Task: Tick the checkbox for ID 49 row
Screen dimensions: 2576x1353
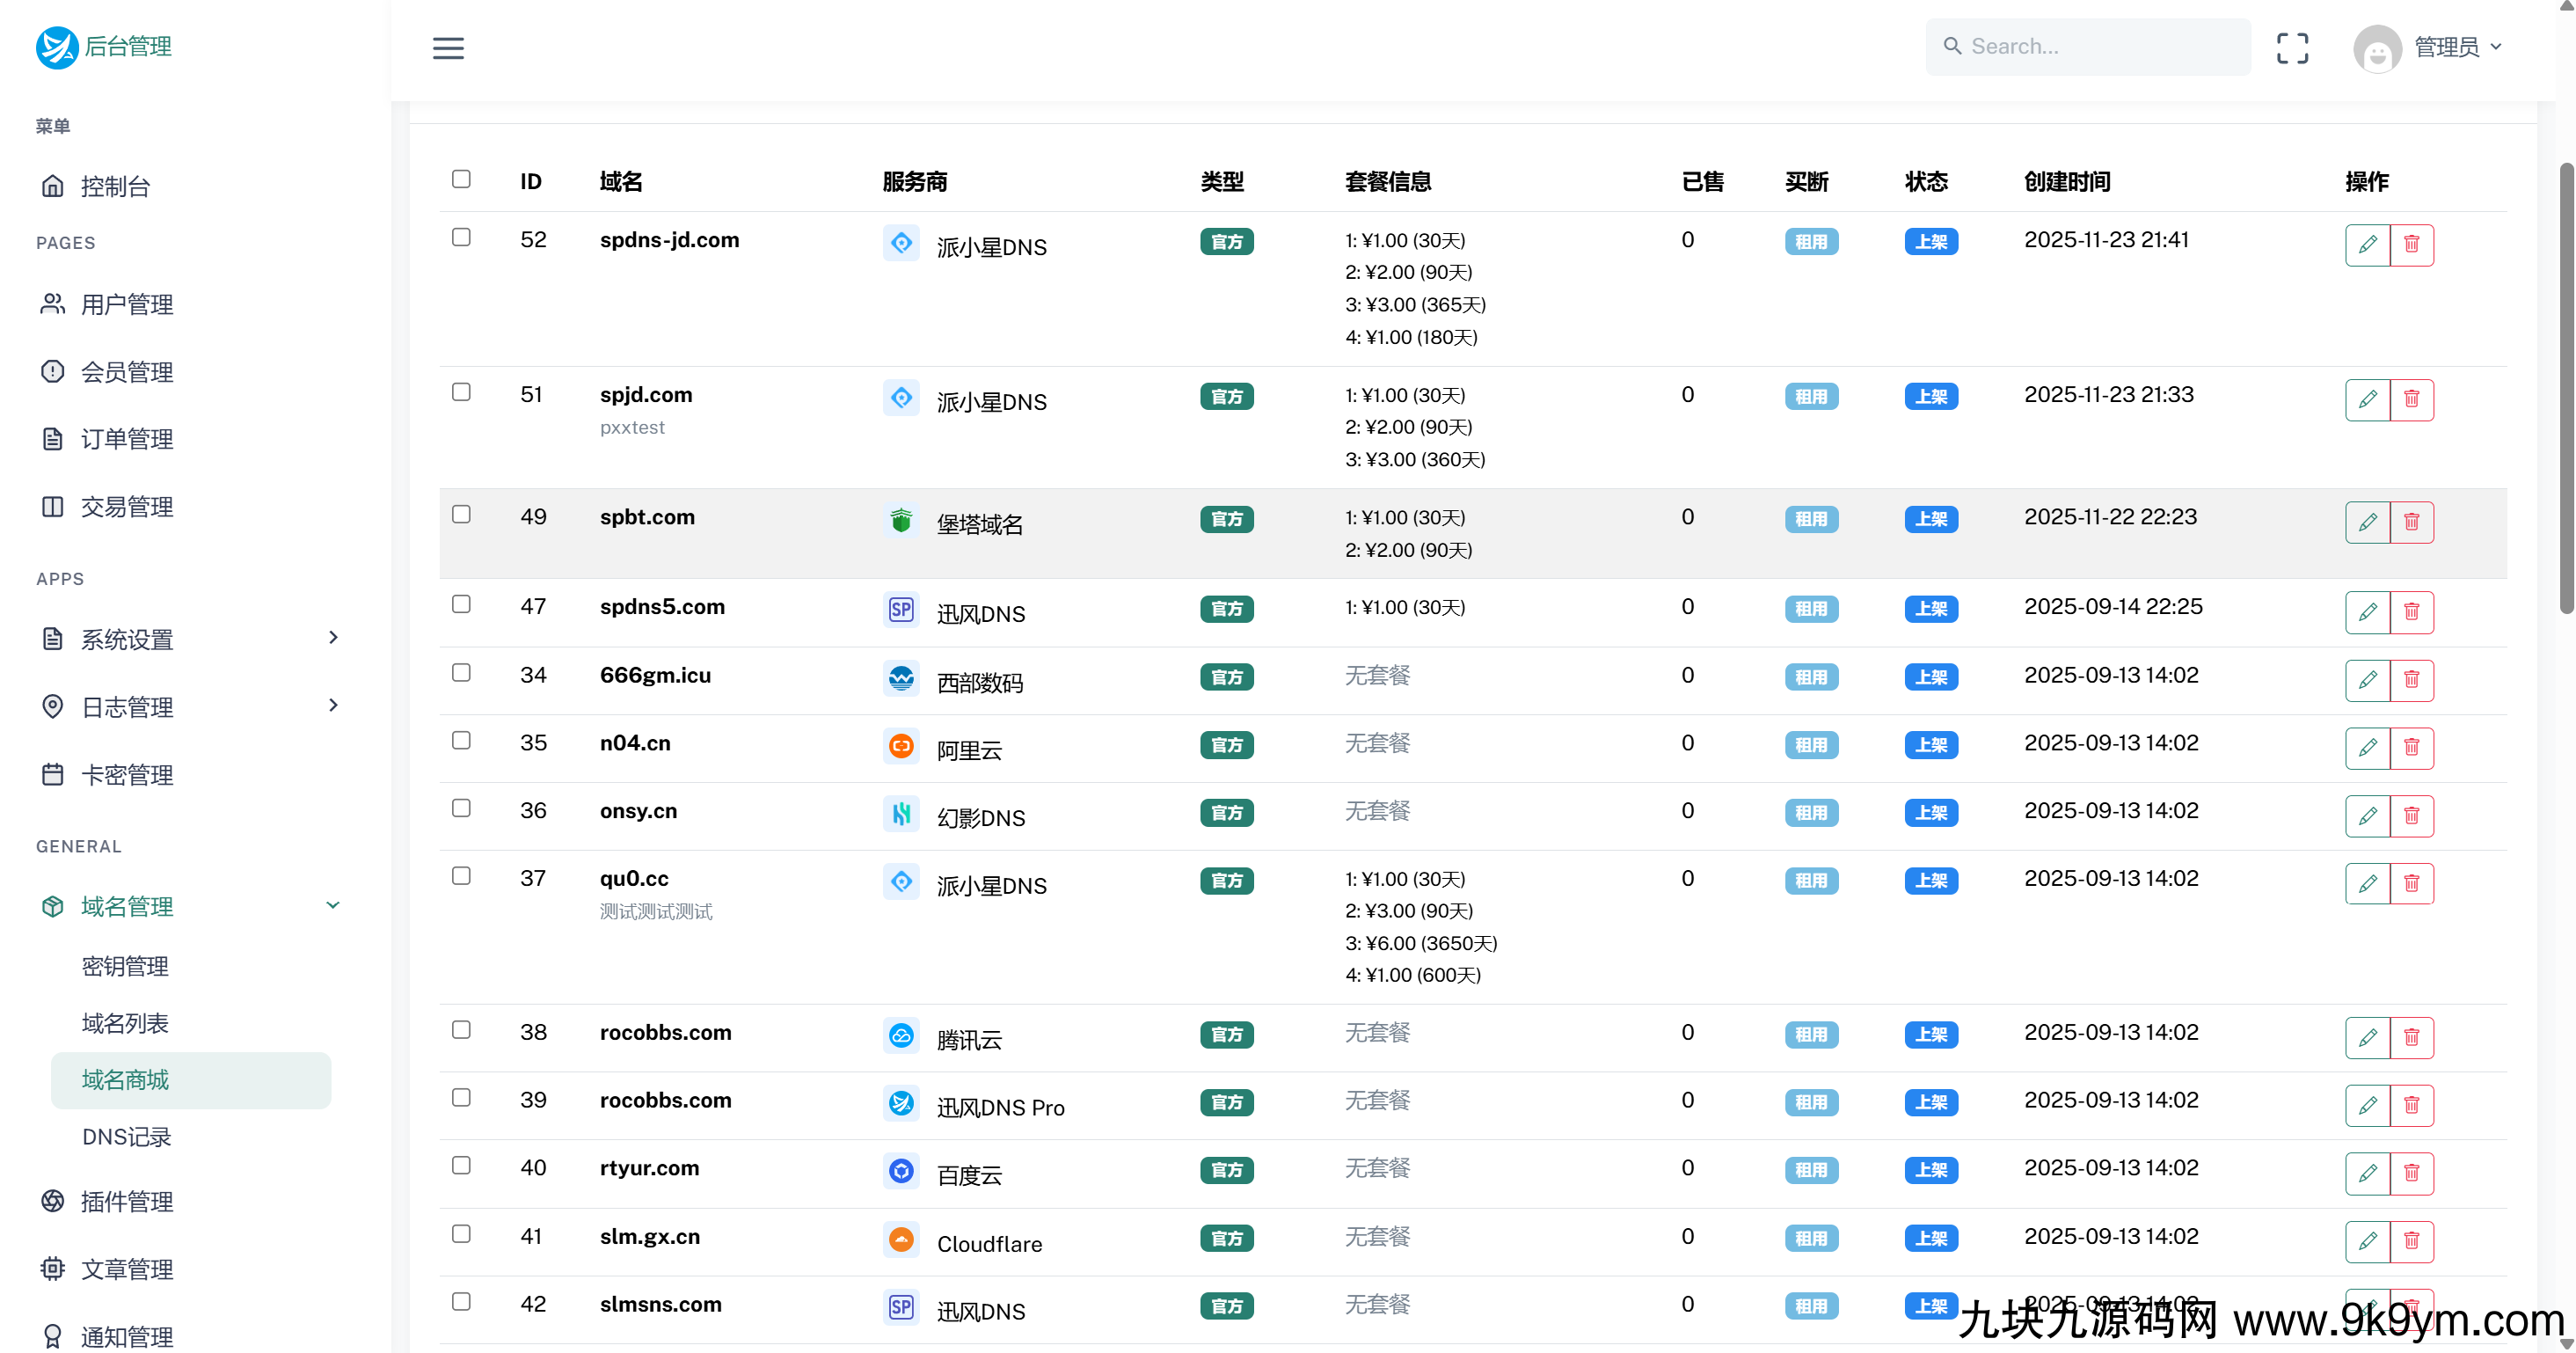Action: [x=461, y=514]
